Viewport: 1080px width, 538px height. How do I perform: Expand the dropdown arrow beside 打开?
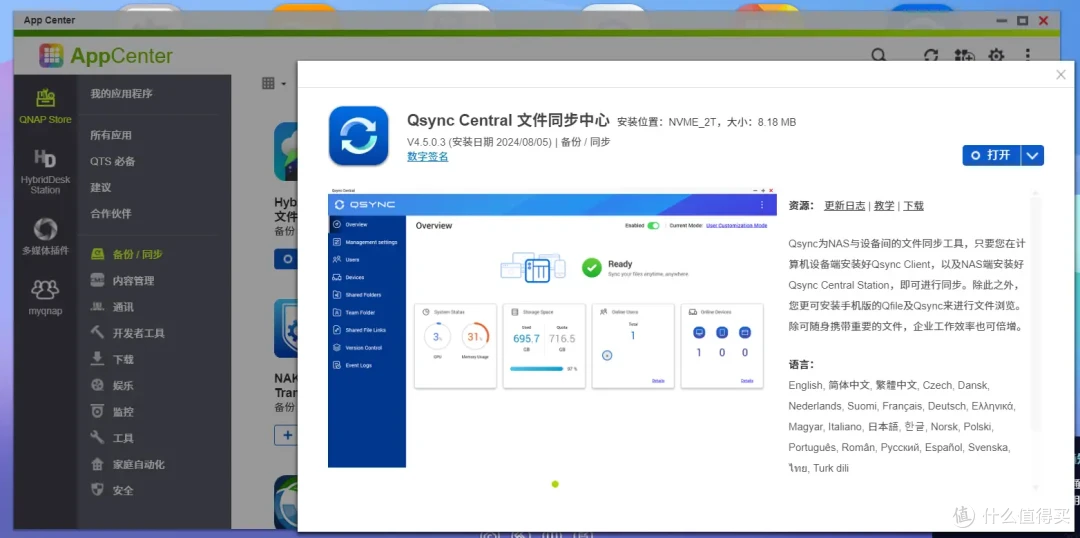[x=1032, y=155]
